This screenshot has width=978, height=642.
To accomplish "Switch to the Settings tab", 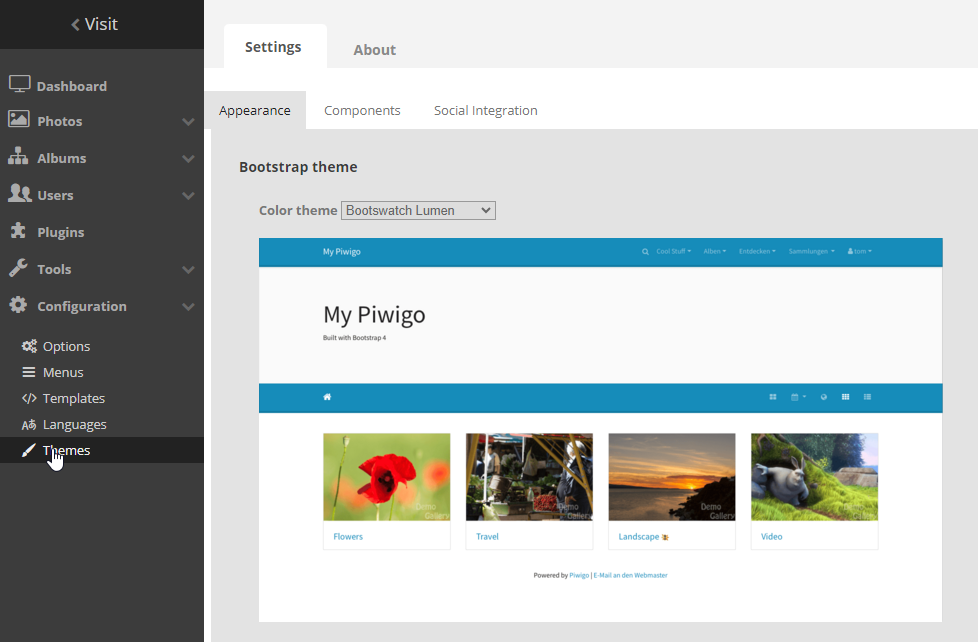I will click(273, 47).
